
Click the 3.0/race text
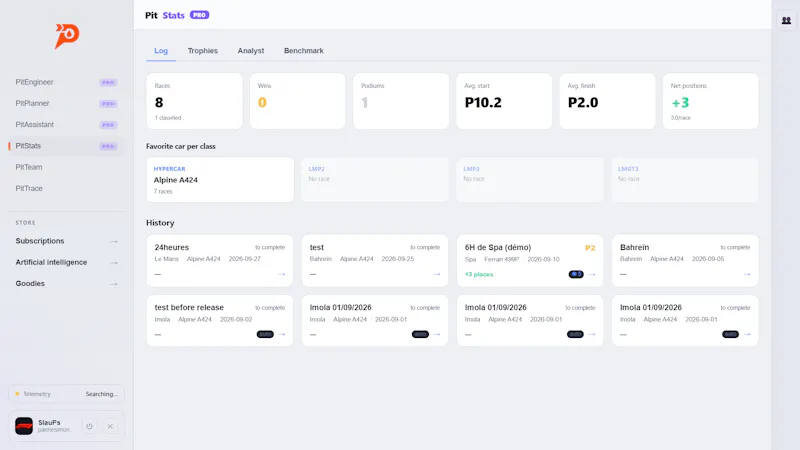[681, 118]
